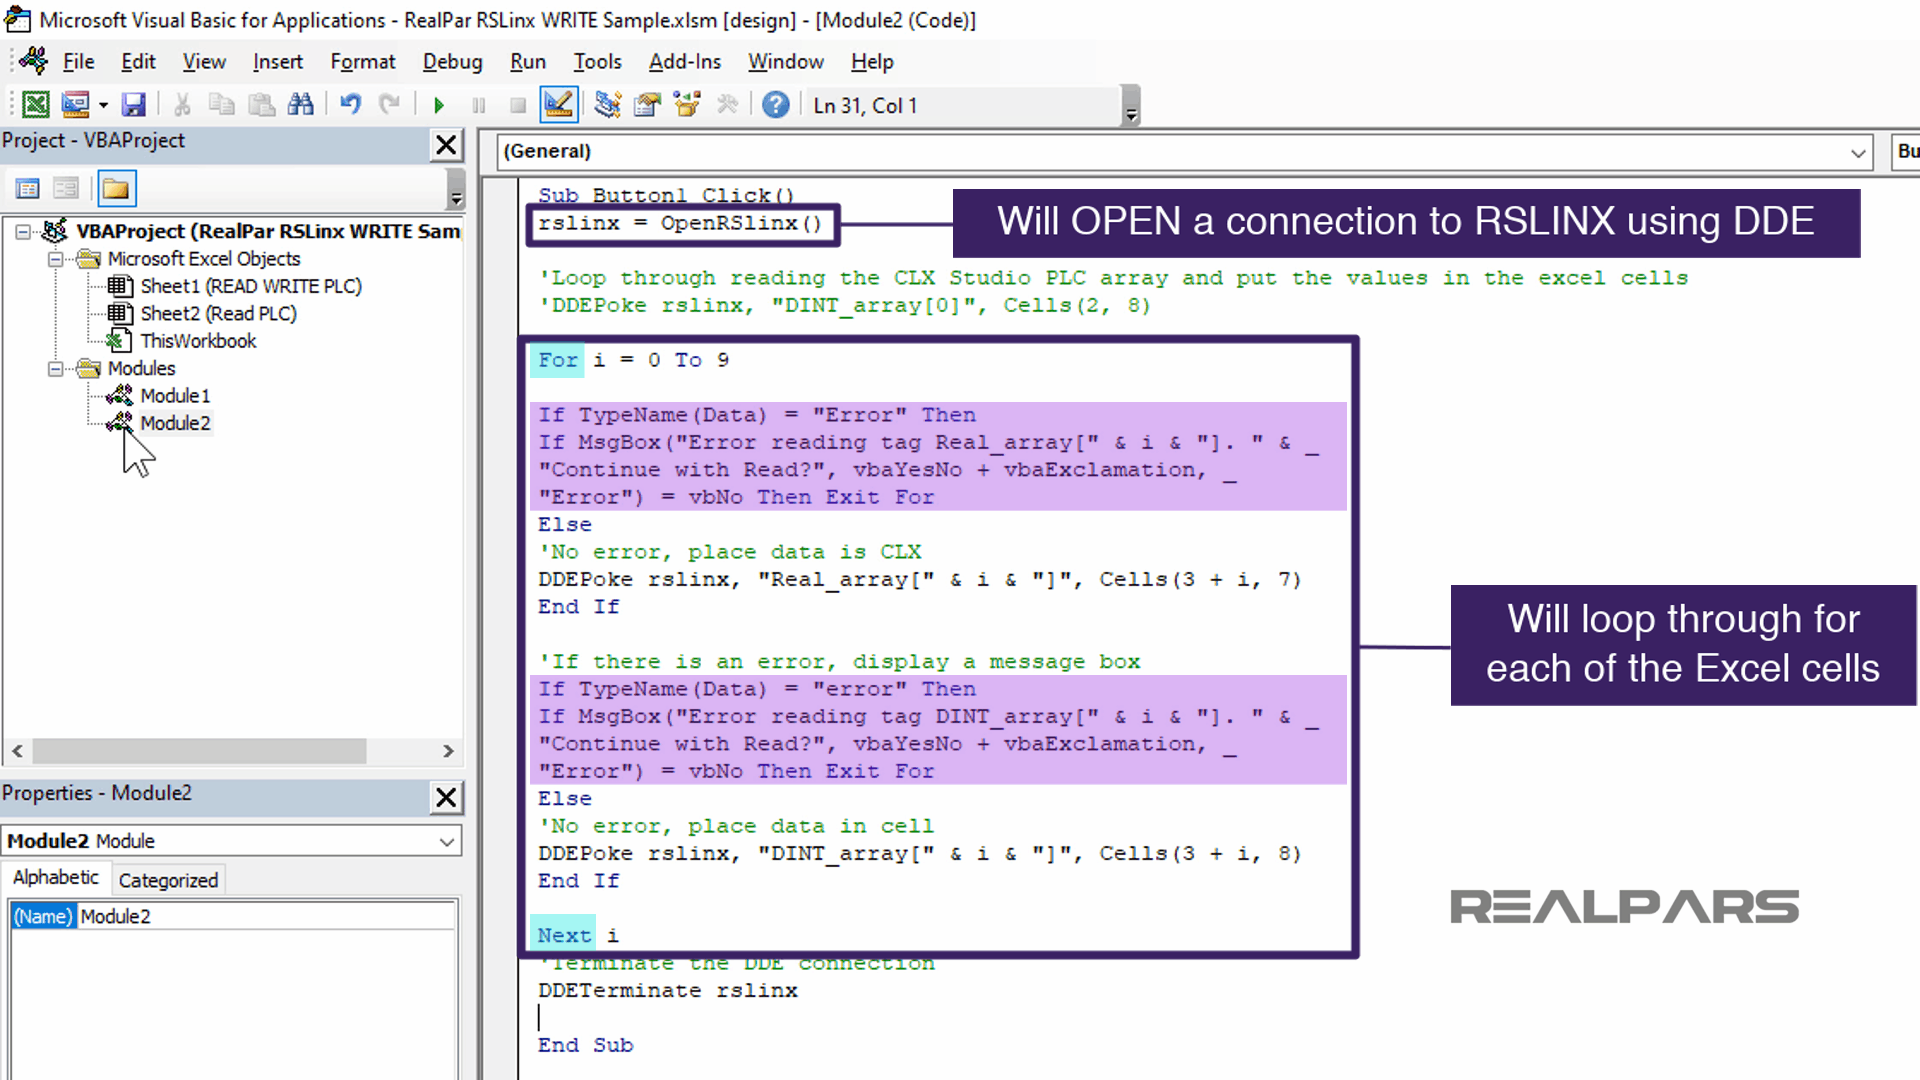Select the Design Mode icon
Viewport: 1920px width, 1080px height.
pos(558,104)
